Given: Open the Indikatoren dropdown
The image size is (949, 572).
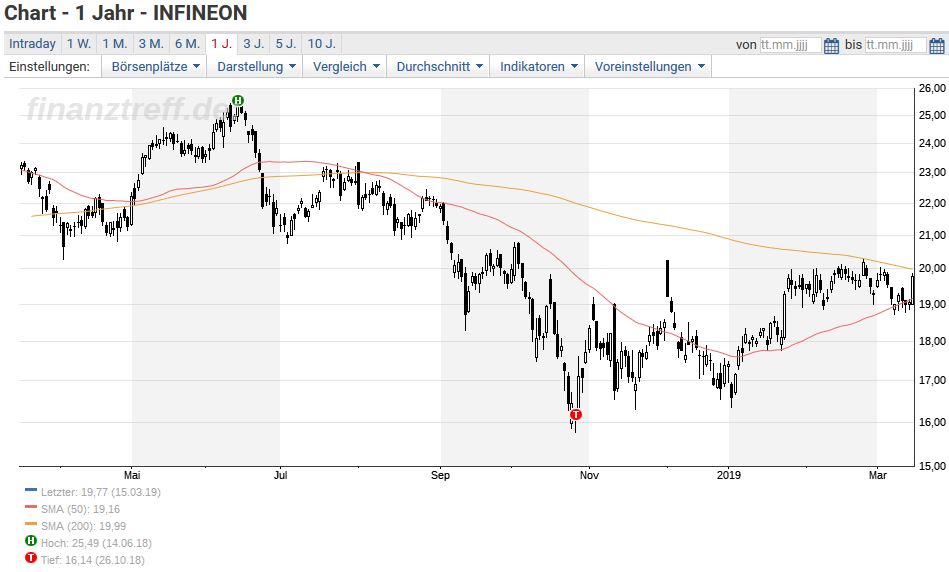Looking at the screenshot, I should 537,67.
